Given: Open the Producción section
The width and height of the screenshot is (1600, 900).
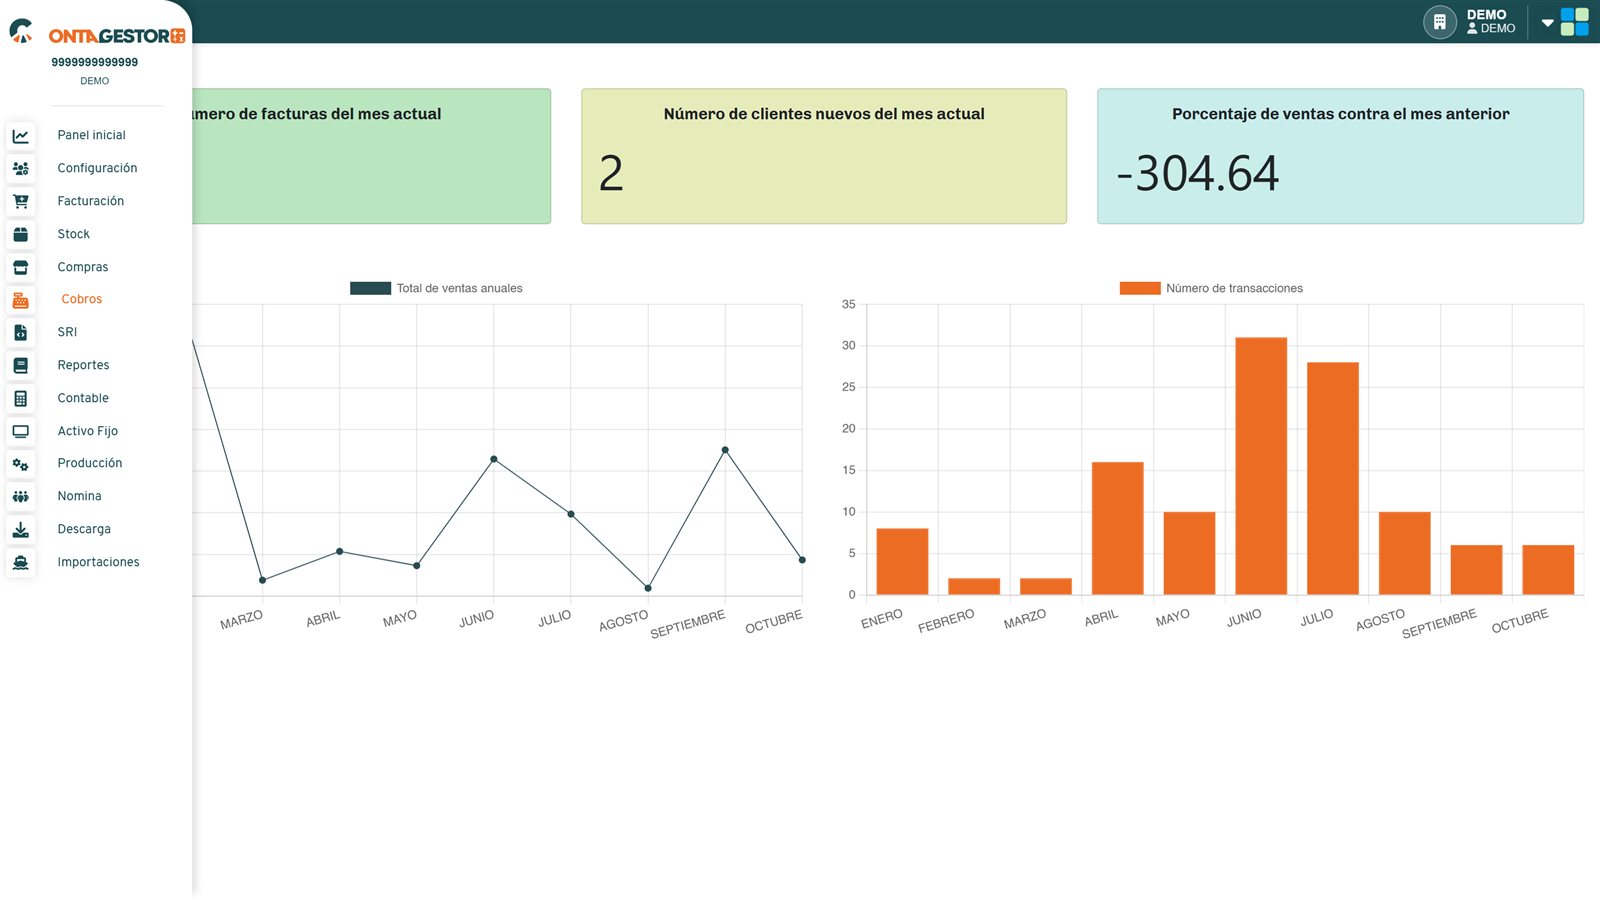Looking at the screenshot, I should (x=90, y=463).
